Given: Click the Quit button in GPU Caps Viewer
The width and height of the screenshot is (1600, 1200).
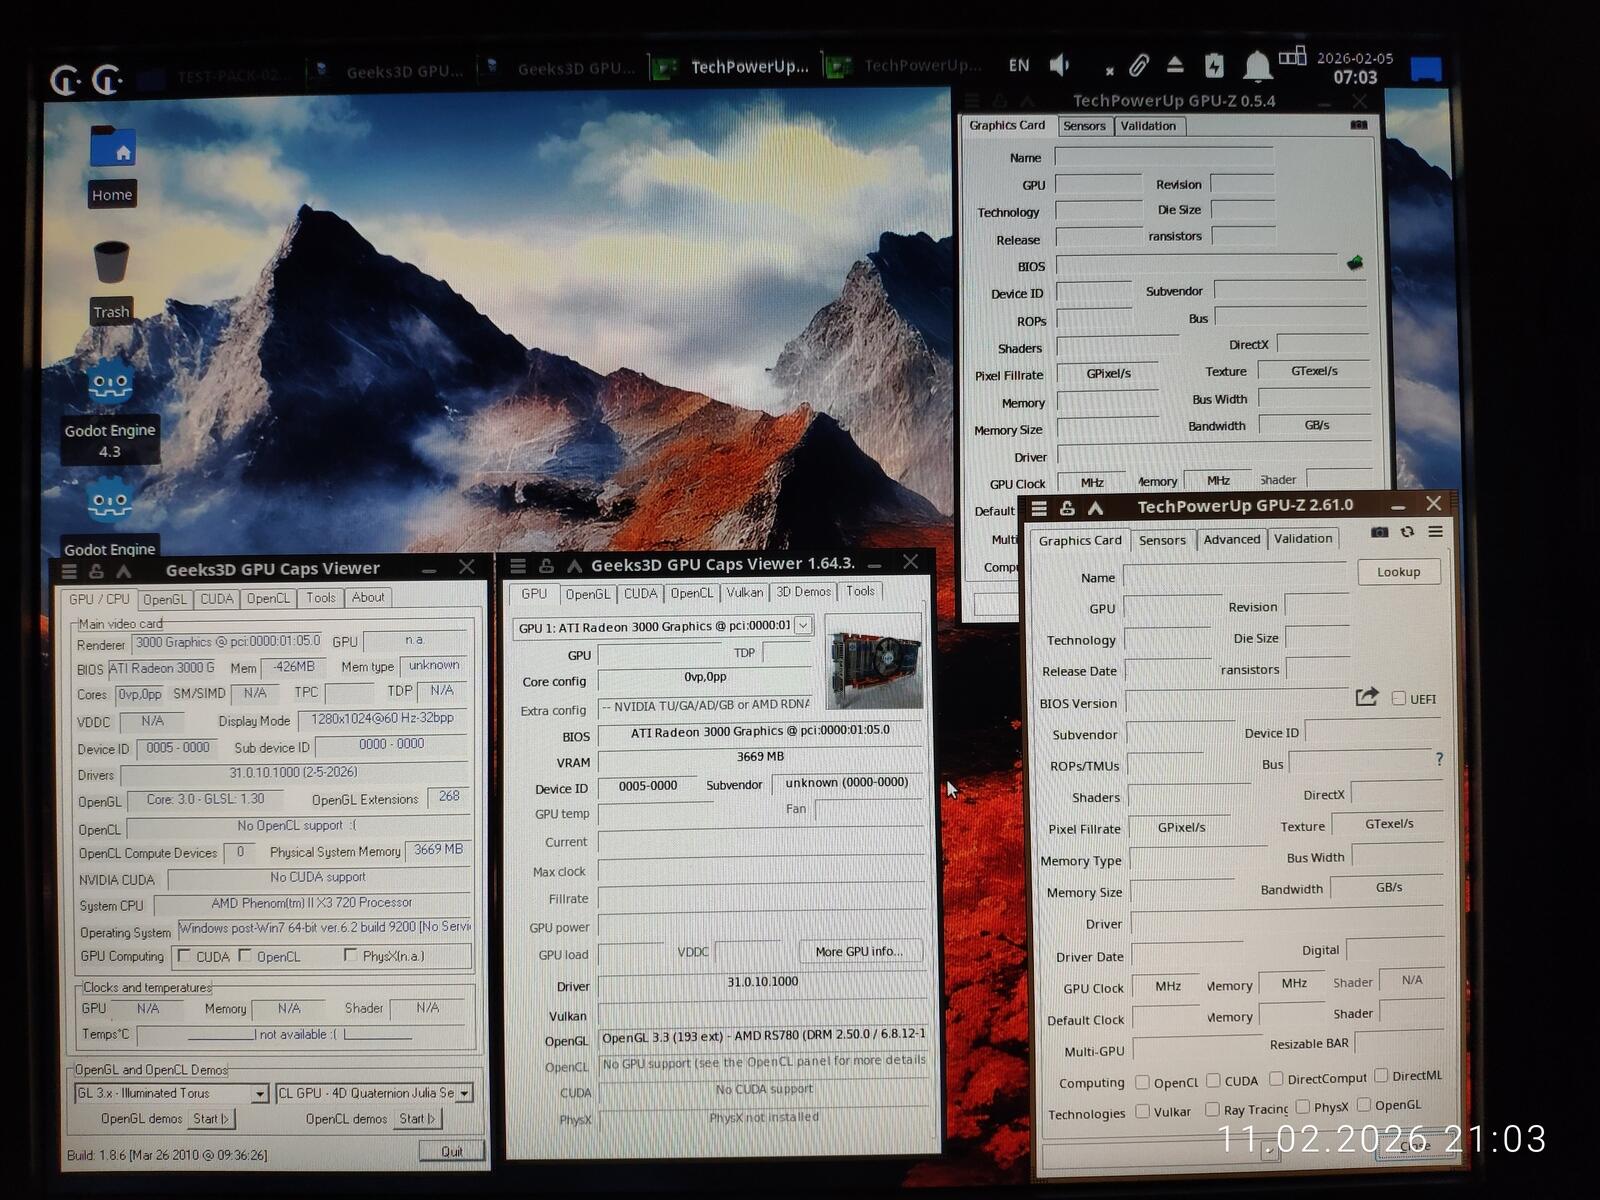Looking at the screenshot, I should 452,1151.
